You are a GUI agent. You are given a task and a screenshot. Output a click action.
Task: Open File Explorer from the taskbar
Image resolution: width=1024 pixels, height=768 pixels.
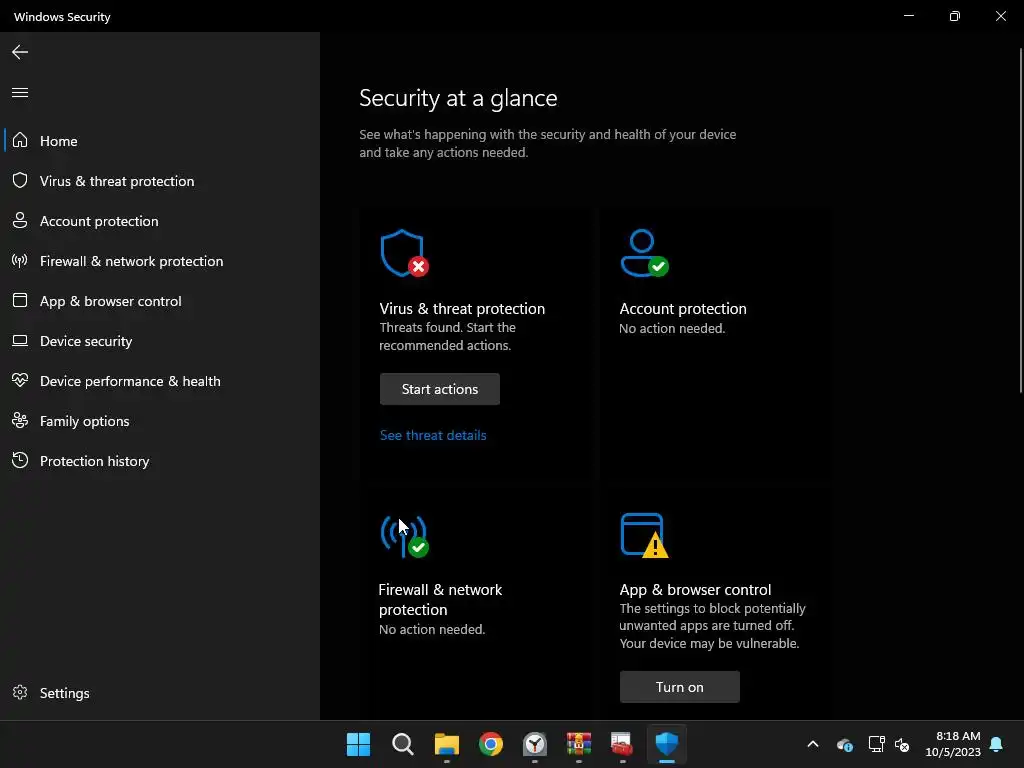(x=447, y=744)
